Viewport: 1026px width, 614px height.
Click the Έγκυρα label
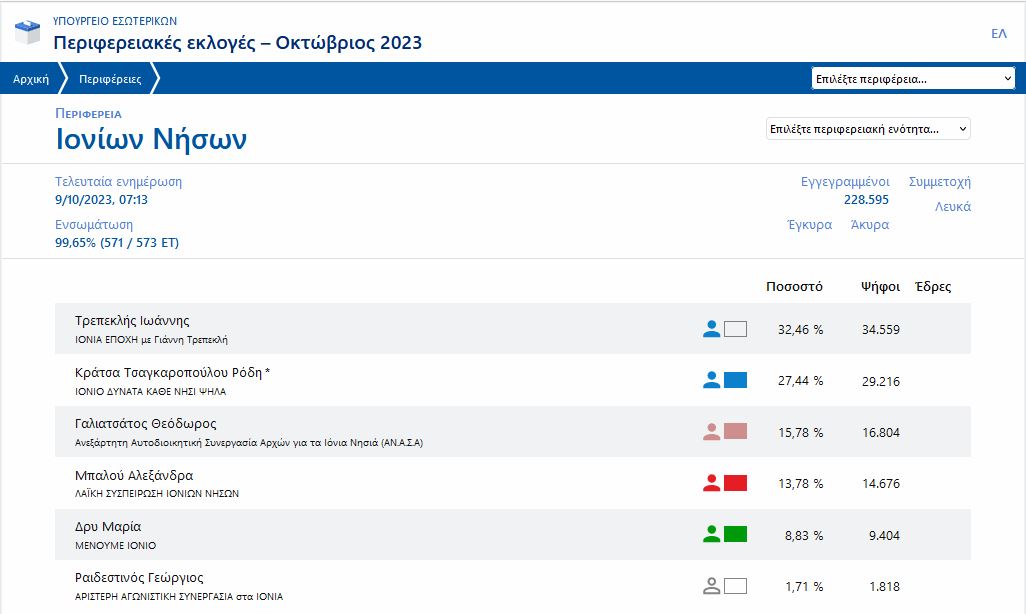point(809,225)
